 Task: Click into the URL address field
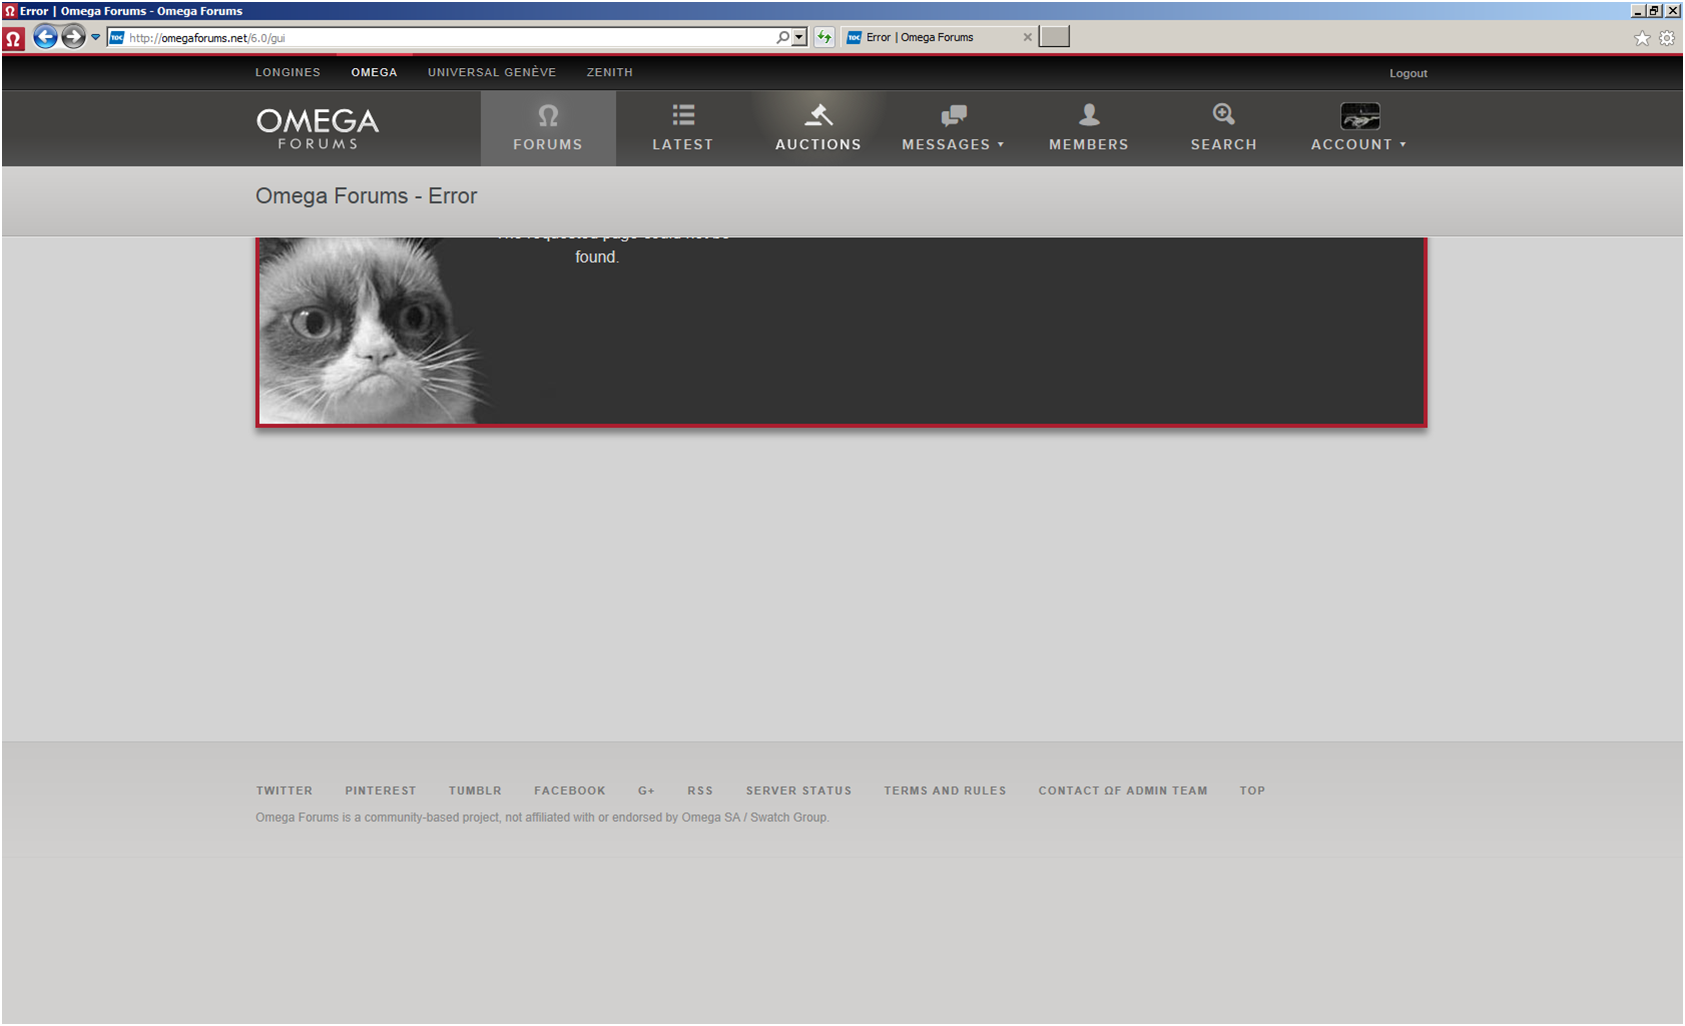coord(450,38)
